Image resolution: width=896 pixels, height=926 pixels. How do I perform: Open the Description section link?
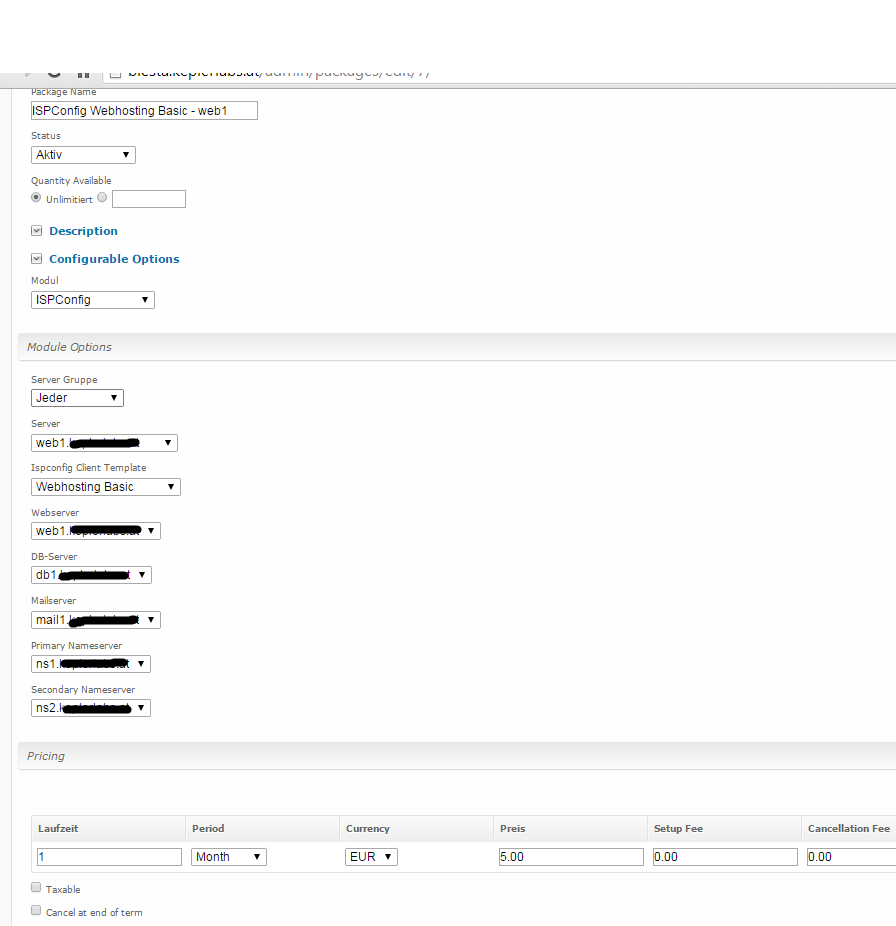click(83, 231)
